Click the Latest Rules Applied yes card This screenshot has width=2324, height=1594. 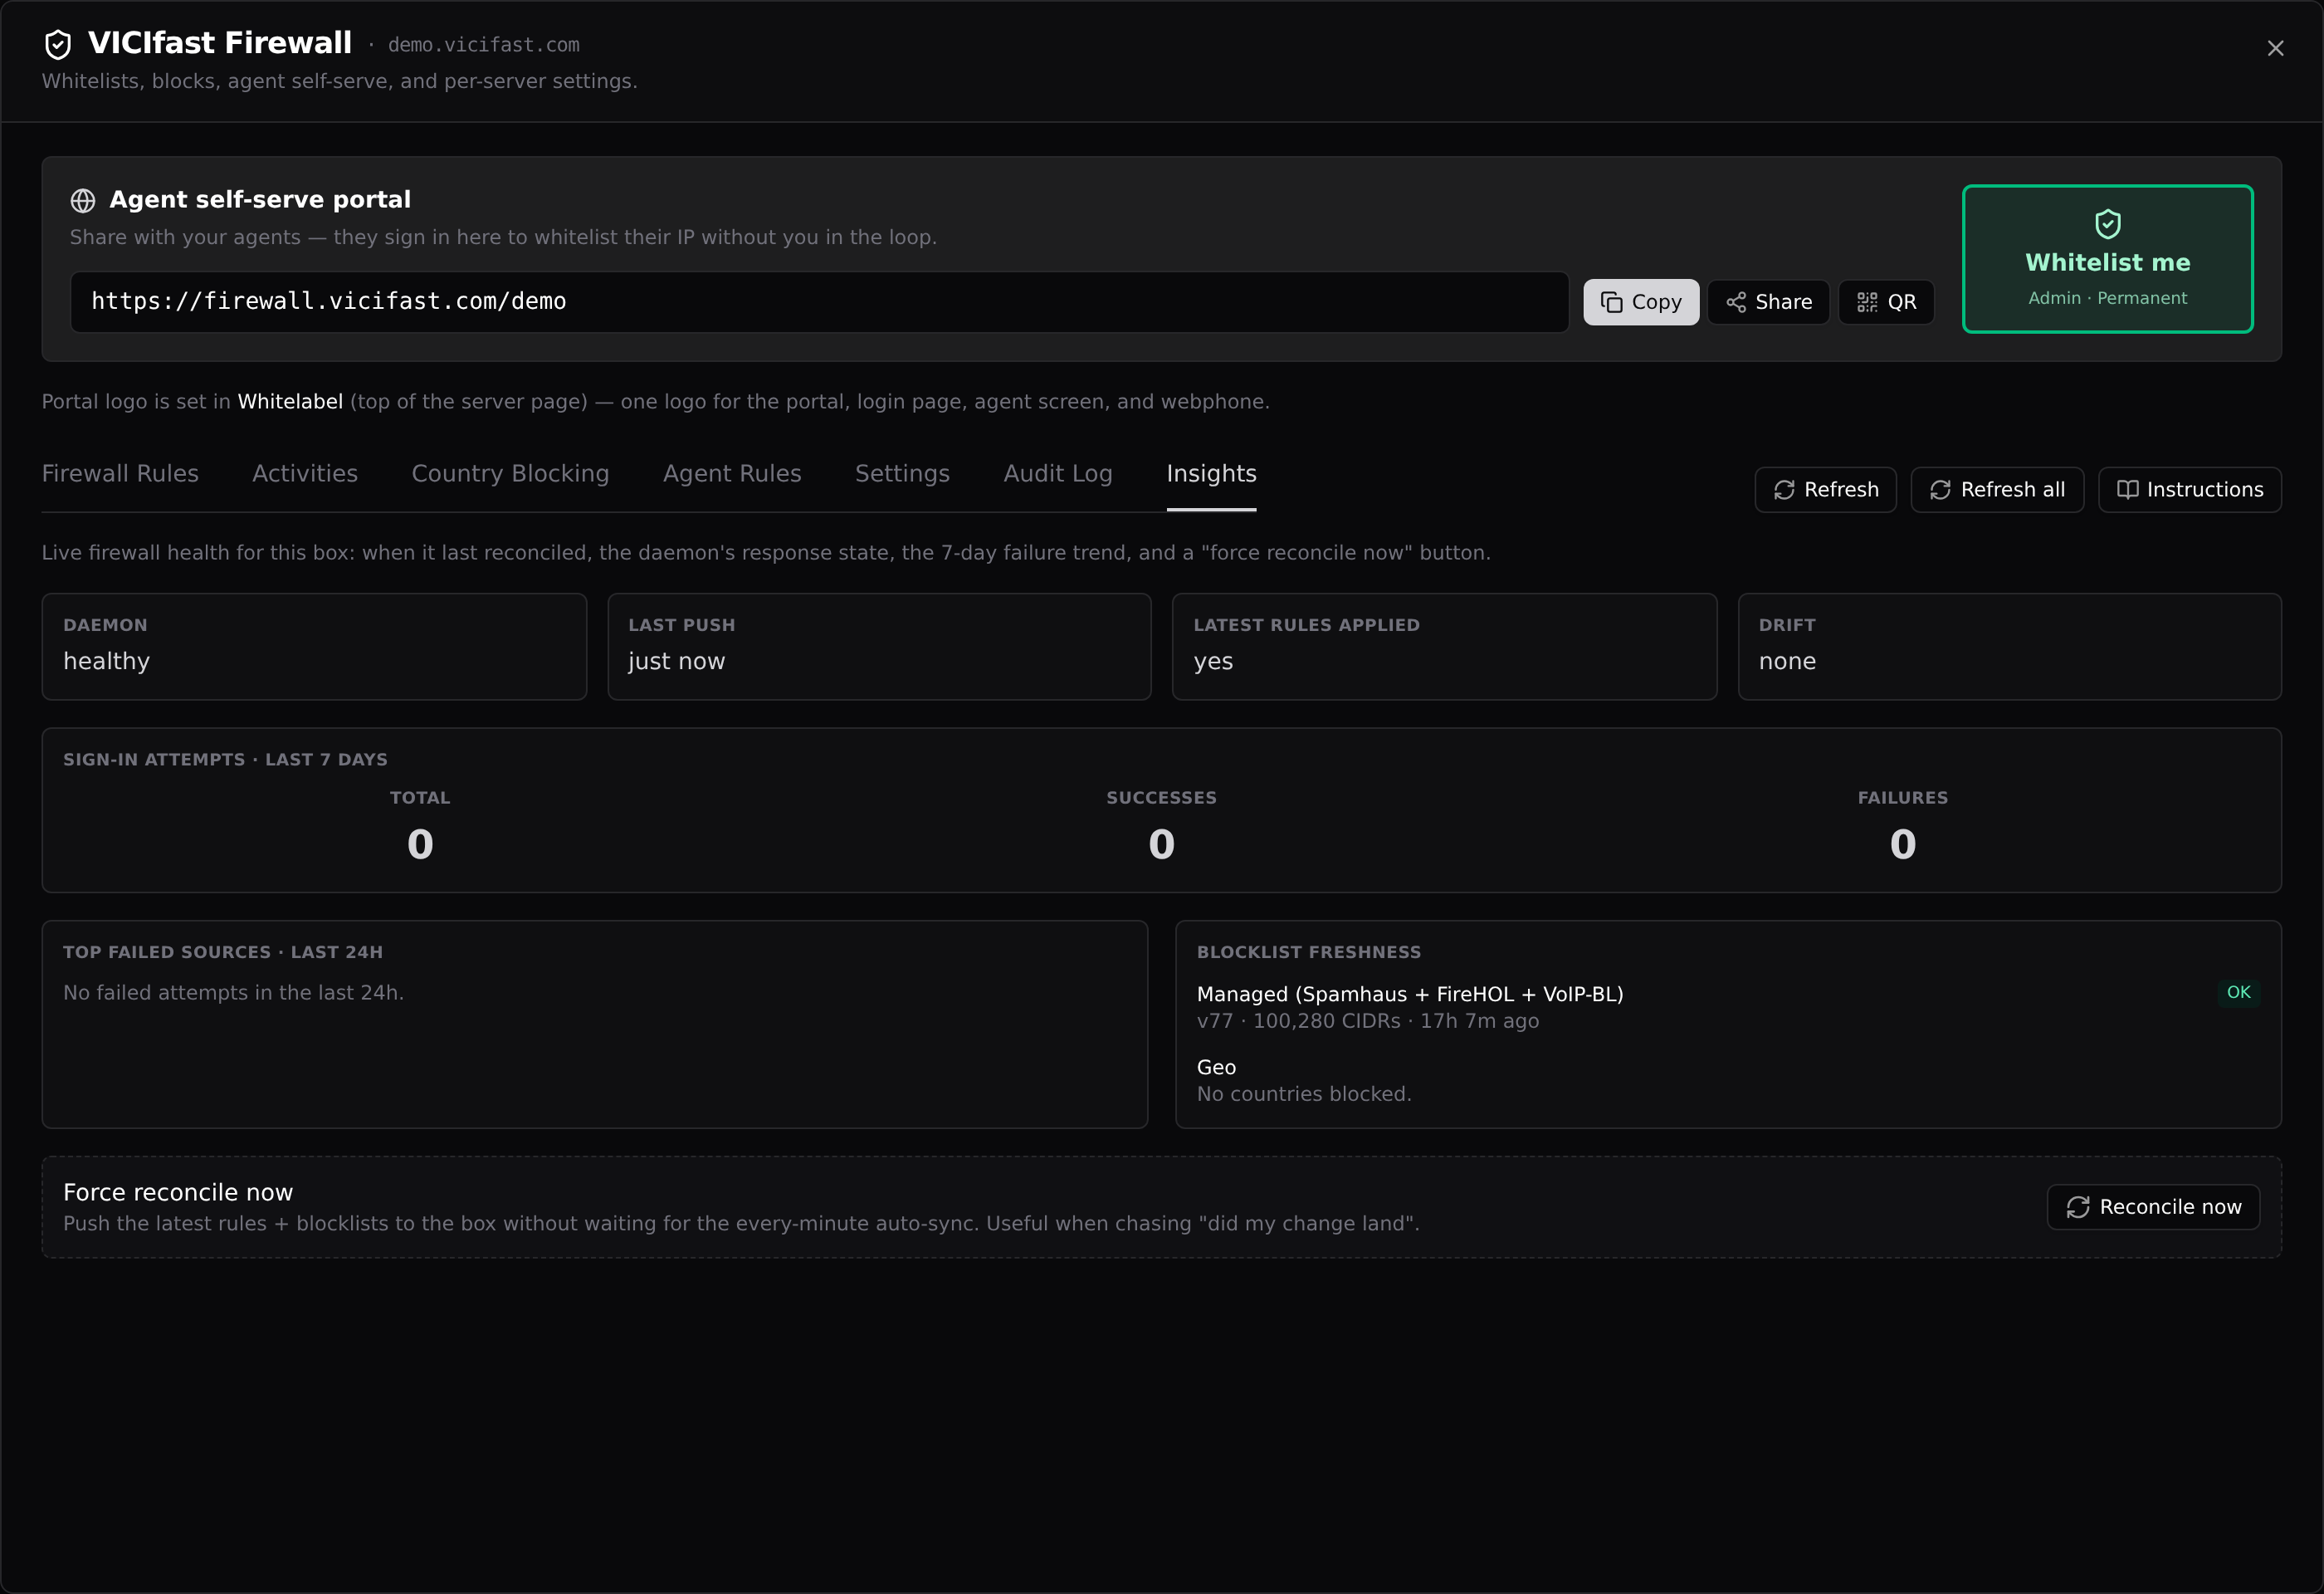point(1444,647)
